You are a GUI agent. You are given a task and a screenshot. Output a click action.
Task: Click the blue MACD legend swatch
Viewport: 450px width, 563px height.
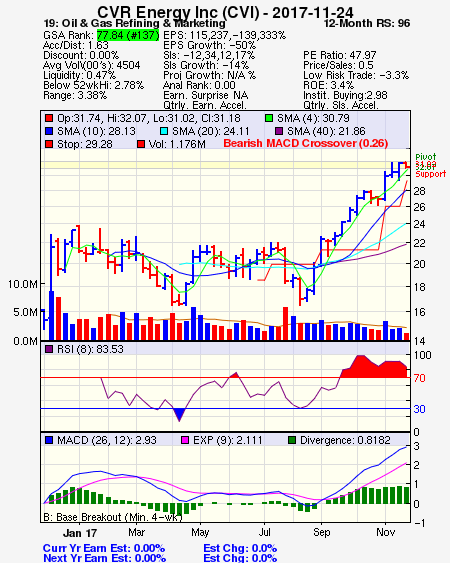tap(49, 440)
